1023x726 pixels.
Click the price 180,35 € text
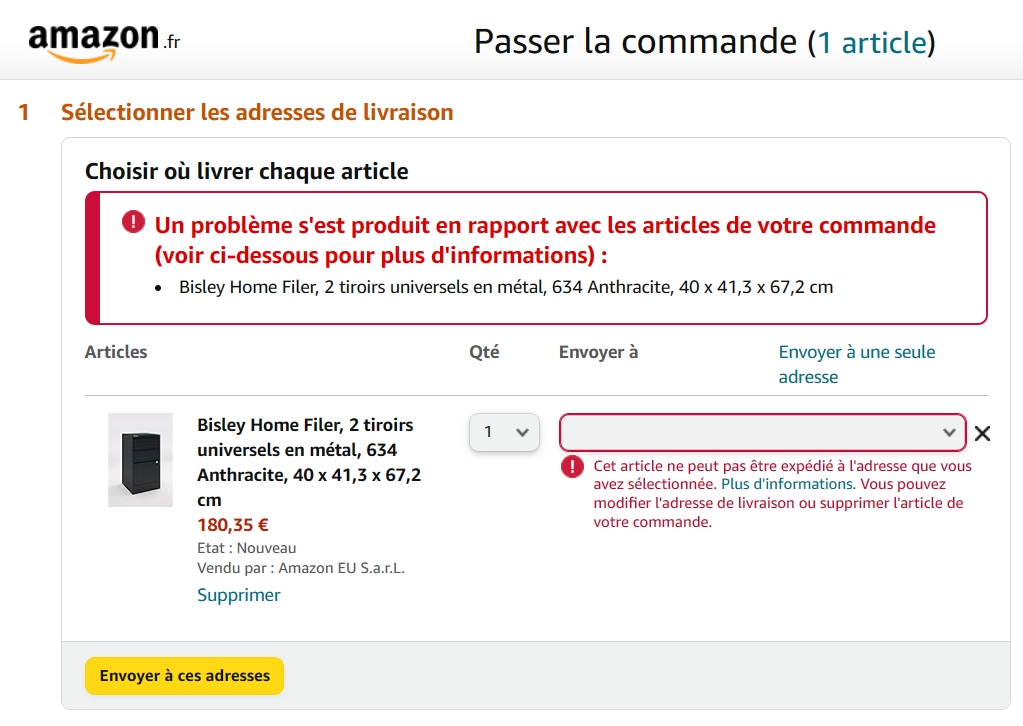[233, 525]
